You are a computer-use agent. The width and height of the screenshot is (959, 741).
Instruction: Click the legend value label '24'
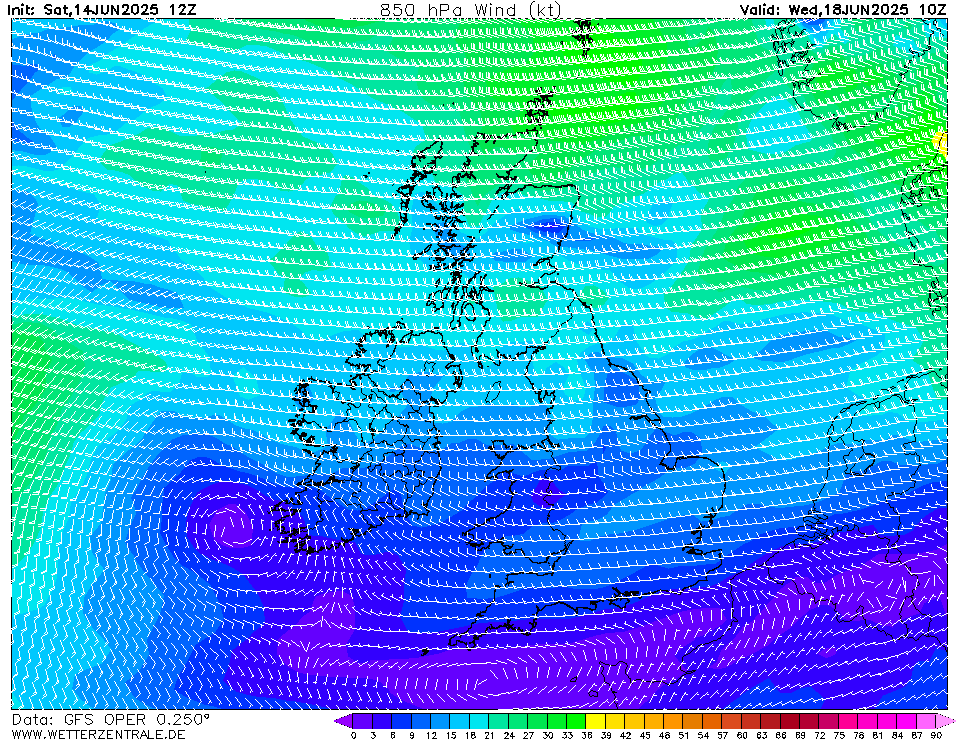click(509, 735)
